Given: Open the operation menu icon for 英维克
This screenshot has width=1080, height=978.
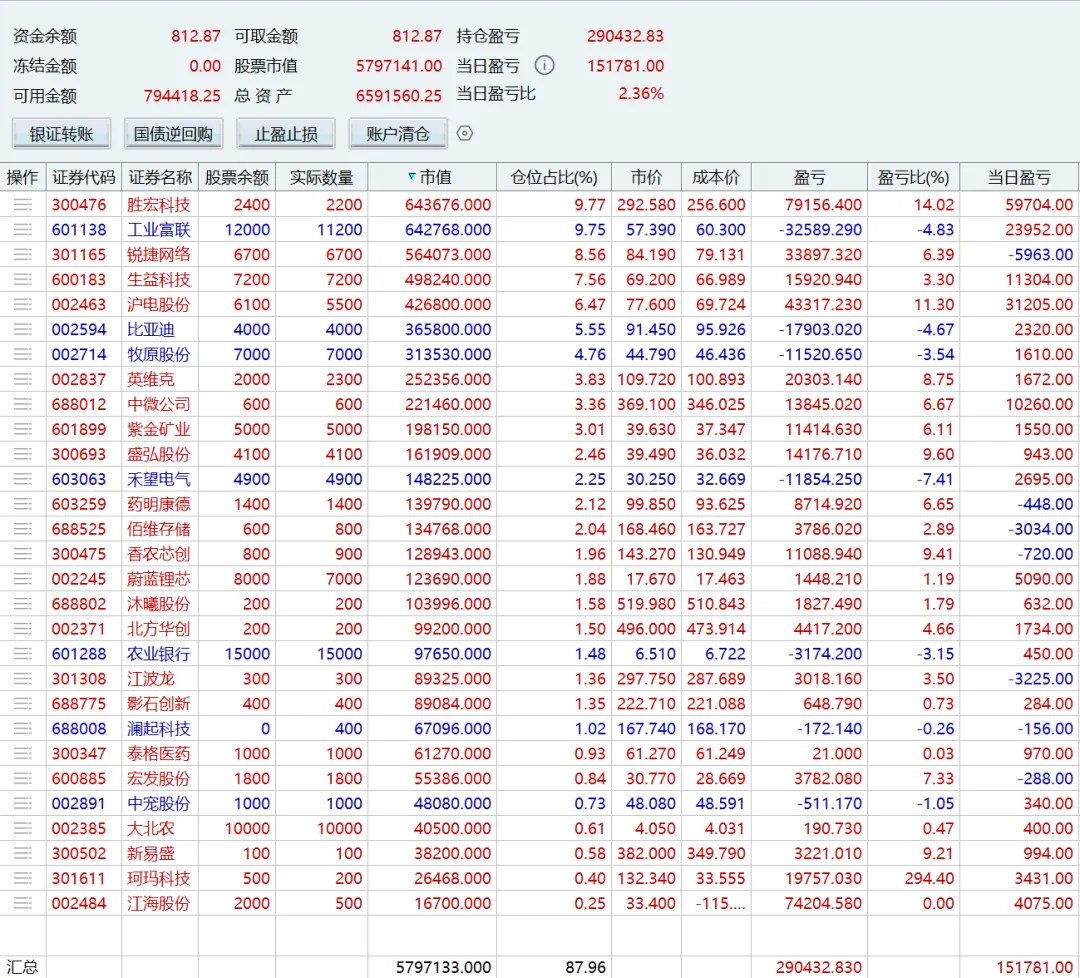Looking at the screenshot, I should point(23,379).
